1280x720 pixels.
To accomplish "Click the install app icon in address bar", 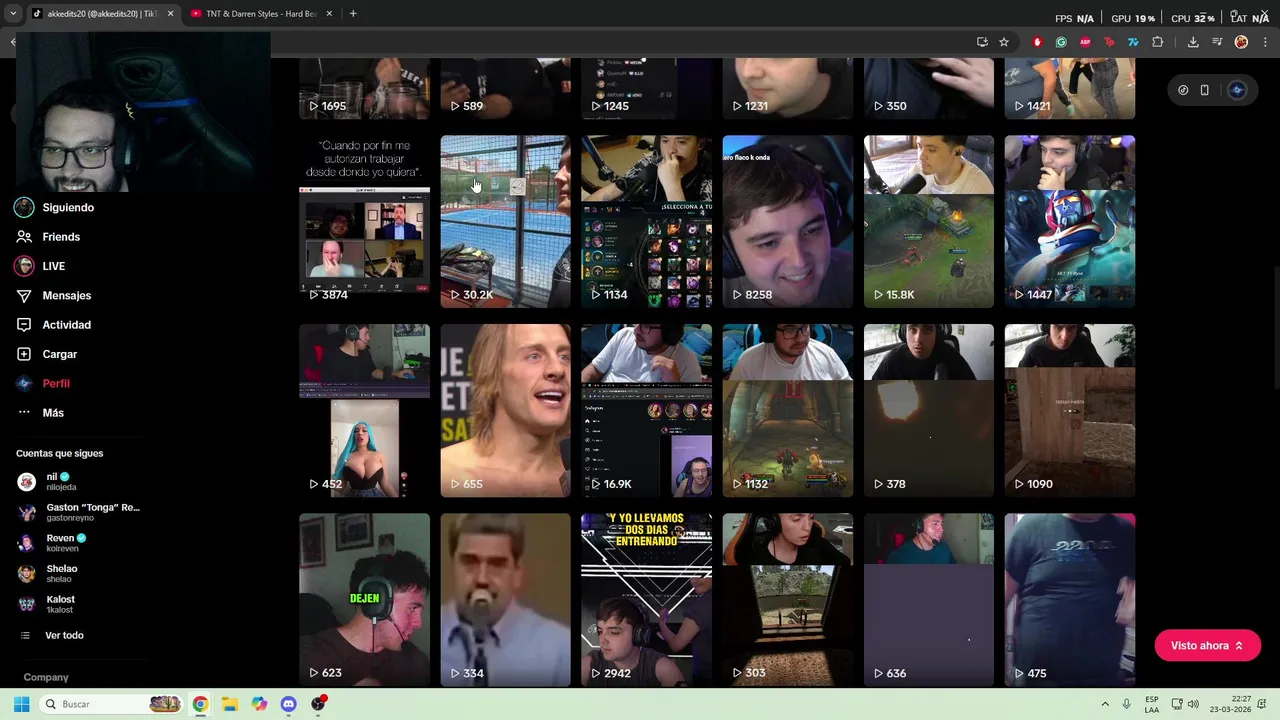I will [x=982, y=42].
